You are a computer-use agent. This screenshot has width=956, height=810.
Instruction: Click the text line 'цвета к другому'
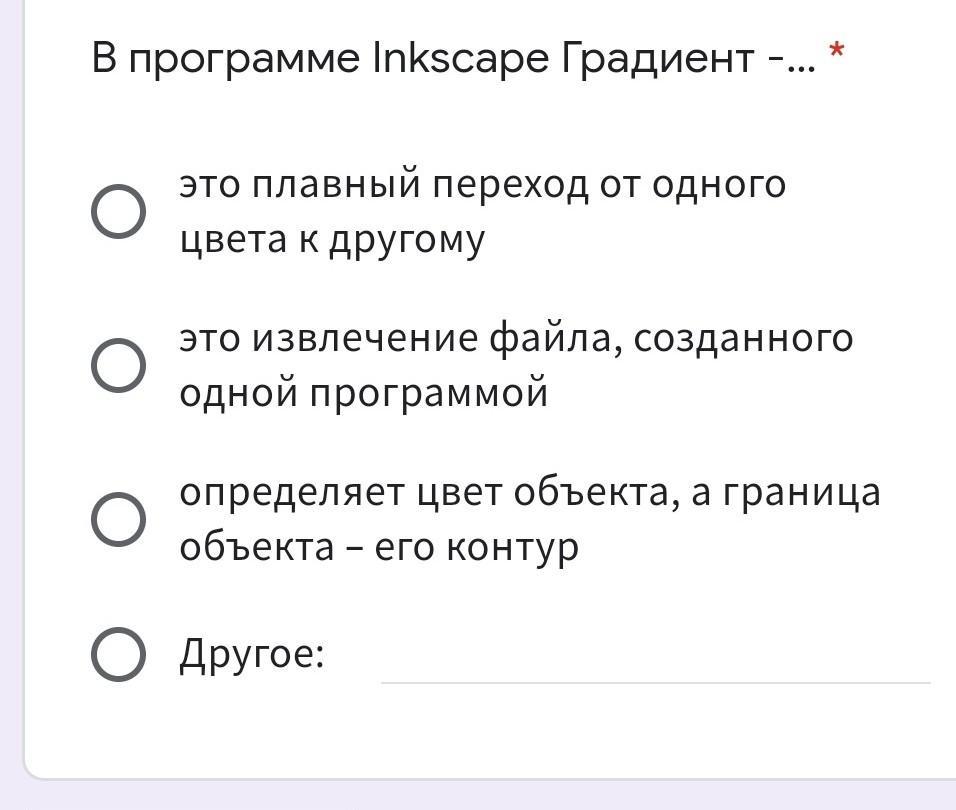[x=332, y=239]
